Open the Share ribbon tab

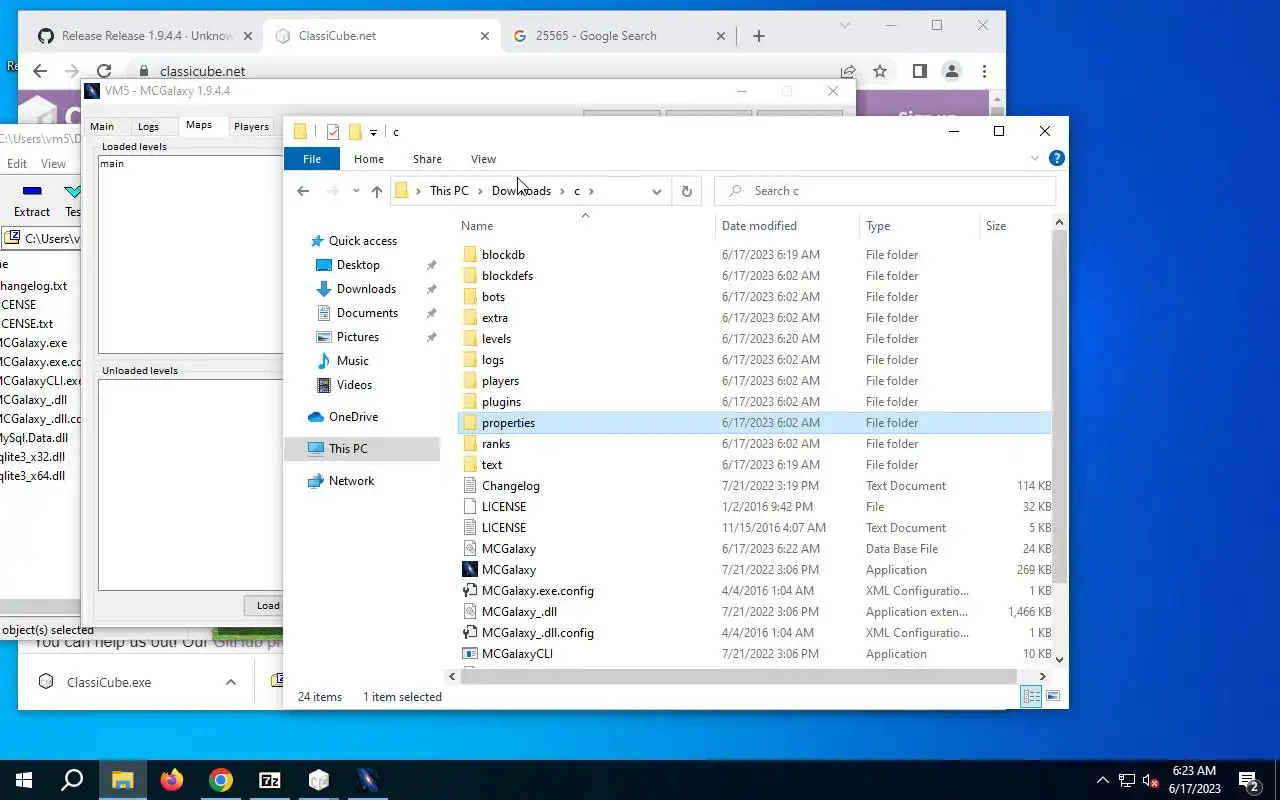427,159
